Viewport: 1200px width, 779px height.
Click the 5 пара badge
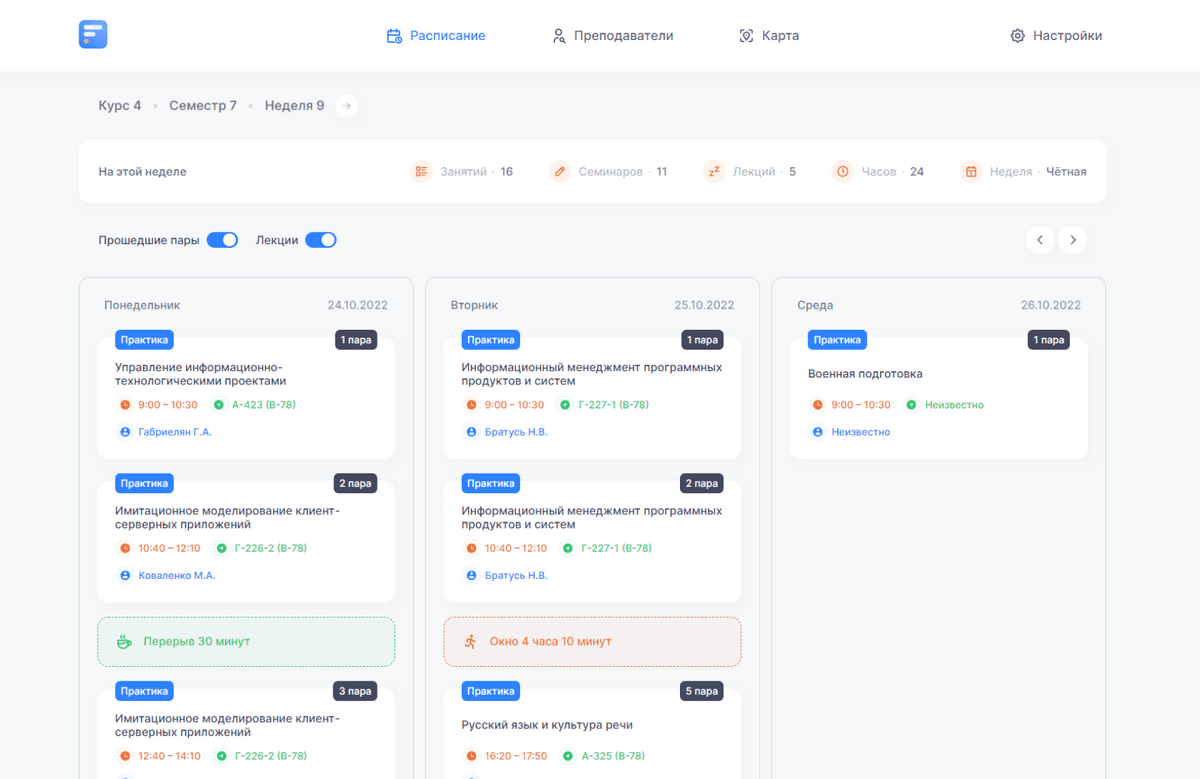[702, 691]
